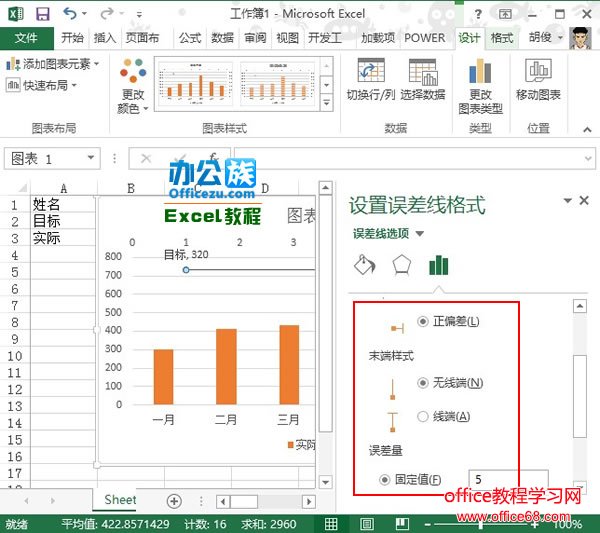The image size is (600, 533).
Task: Select 固定值(F) error amount radio
Action: click(x=385, y=479)
